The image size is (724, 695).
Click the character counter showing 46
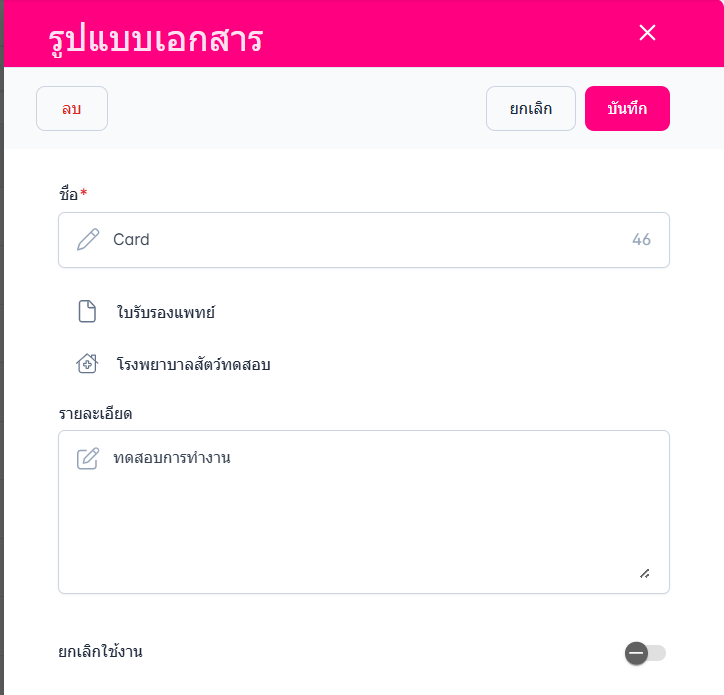(x=641, y=240)
